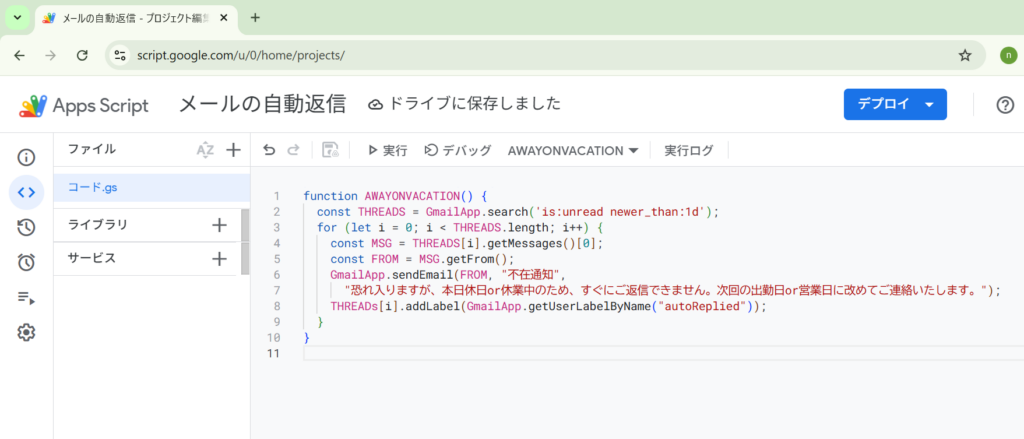Select the Editor code icon in sidebar

(27, 192)
